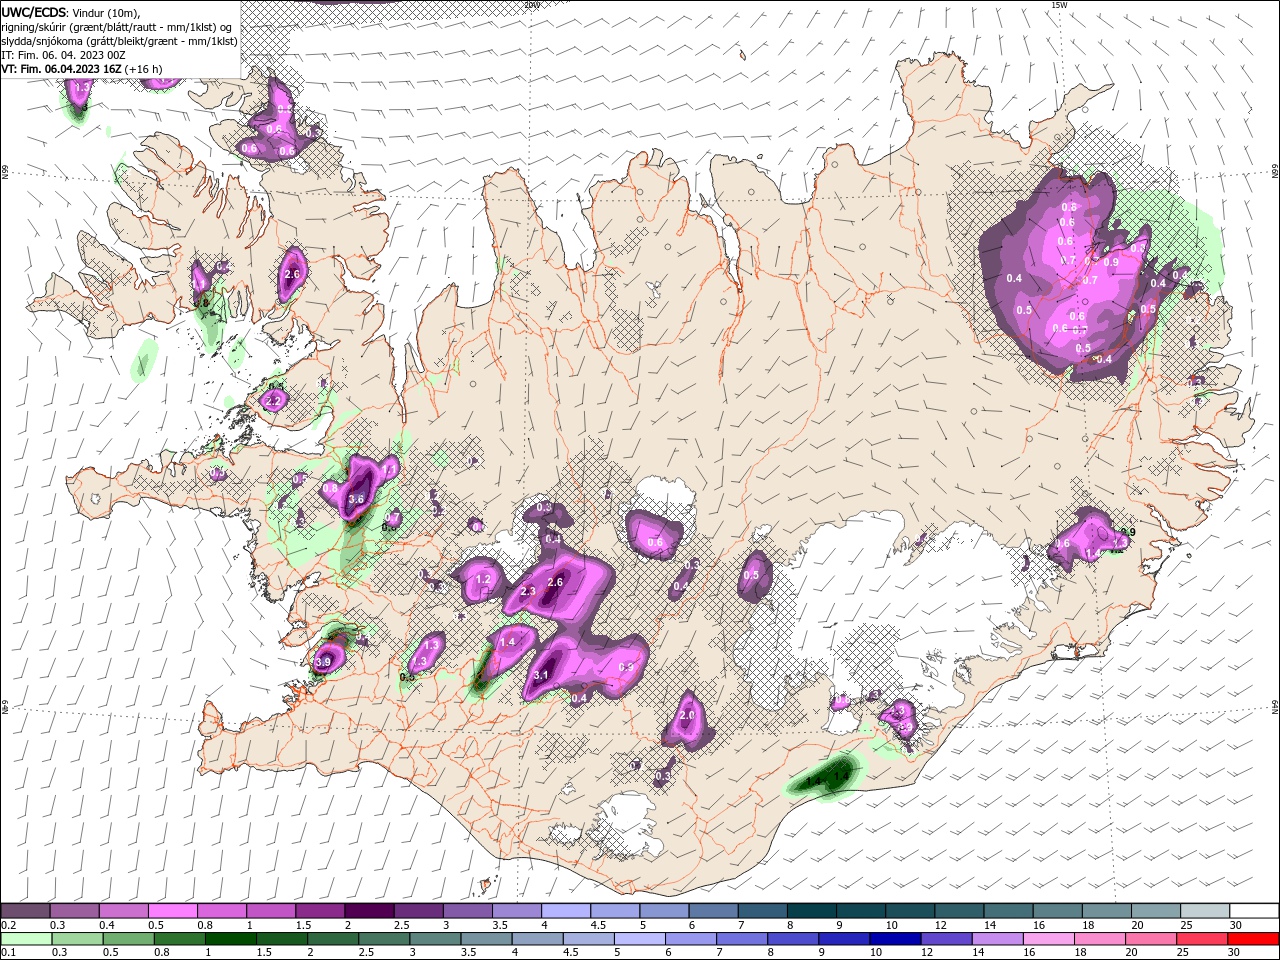The width and height of the screenshot is (1280, 960).
Task: Select top legend row swatch labeled 12
Action: click(x=959, y=911)
